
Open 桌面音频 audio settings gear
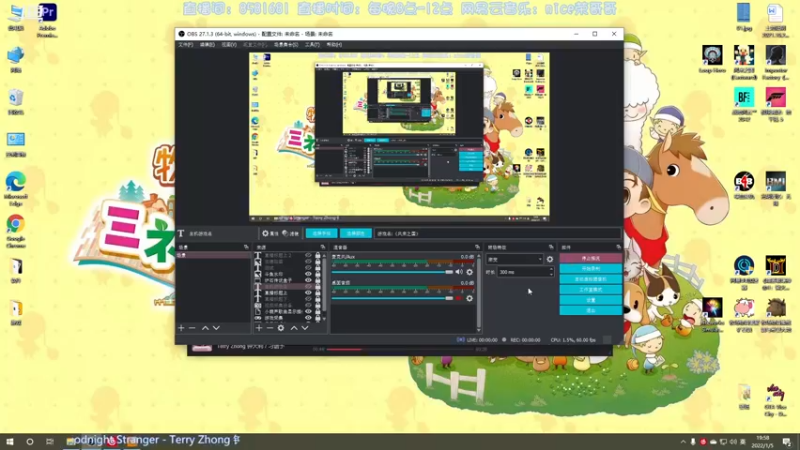(x=469, y=298)
